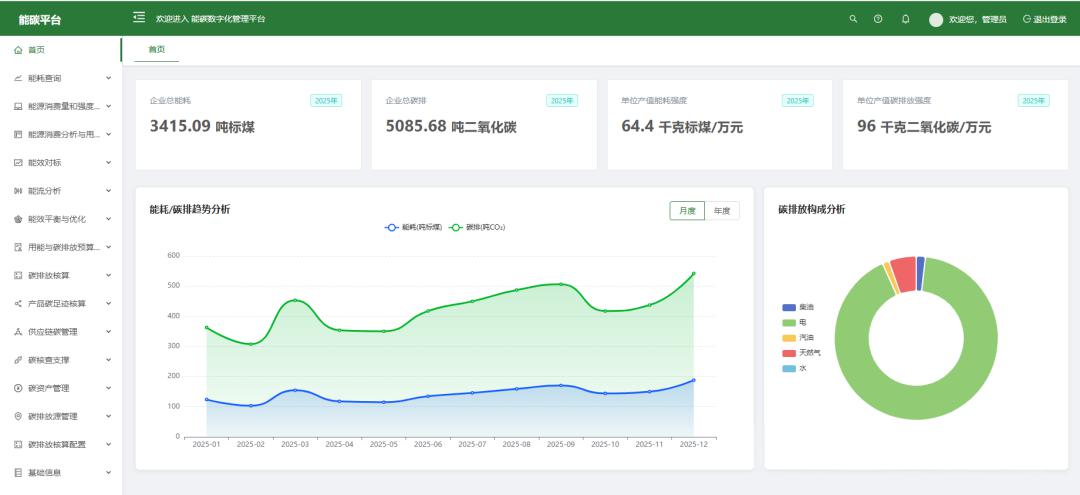The width and height of the screenshot is (1080, 495).
Task: Click the 碳排放核算 sidebar icon
Action: (x=18, y=275)
